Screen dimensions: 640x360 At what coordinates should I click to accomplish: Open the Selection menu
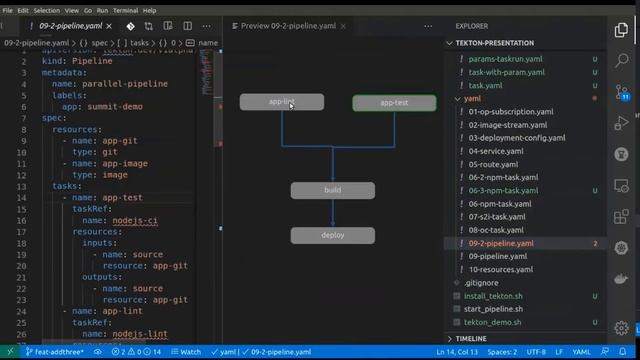click(47, 11)
